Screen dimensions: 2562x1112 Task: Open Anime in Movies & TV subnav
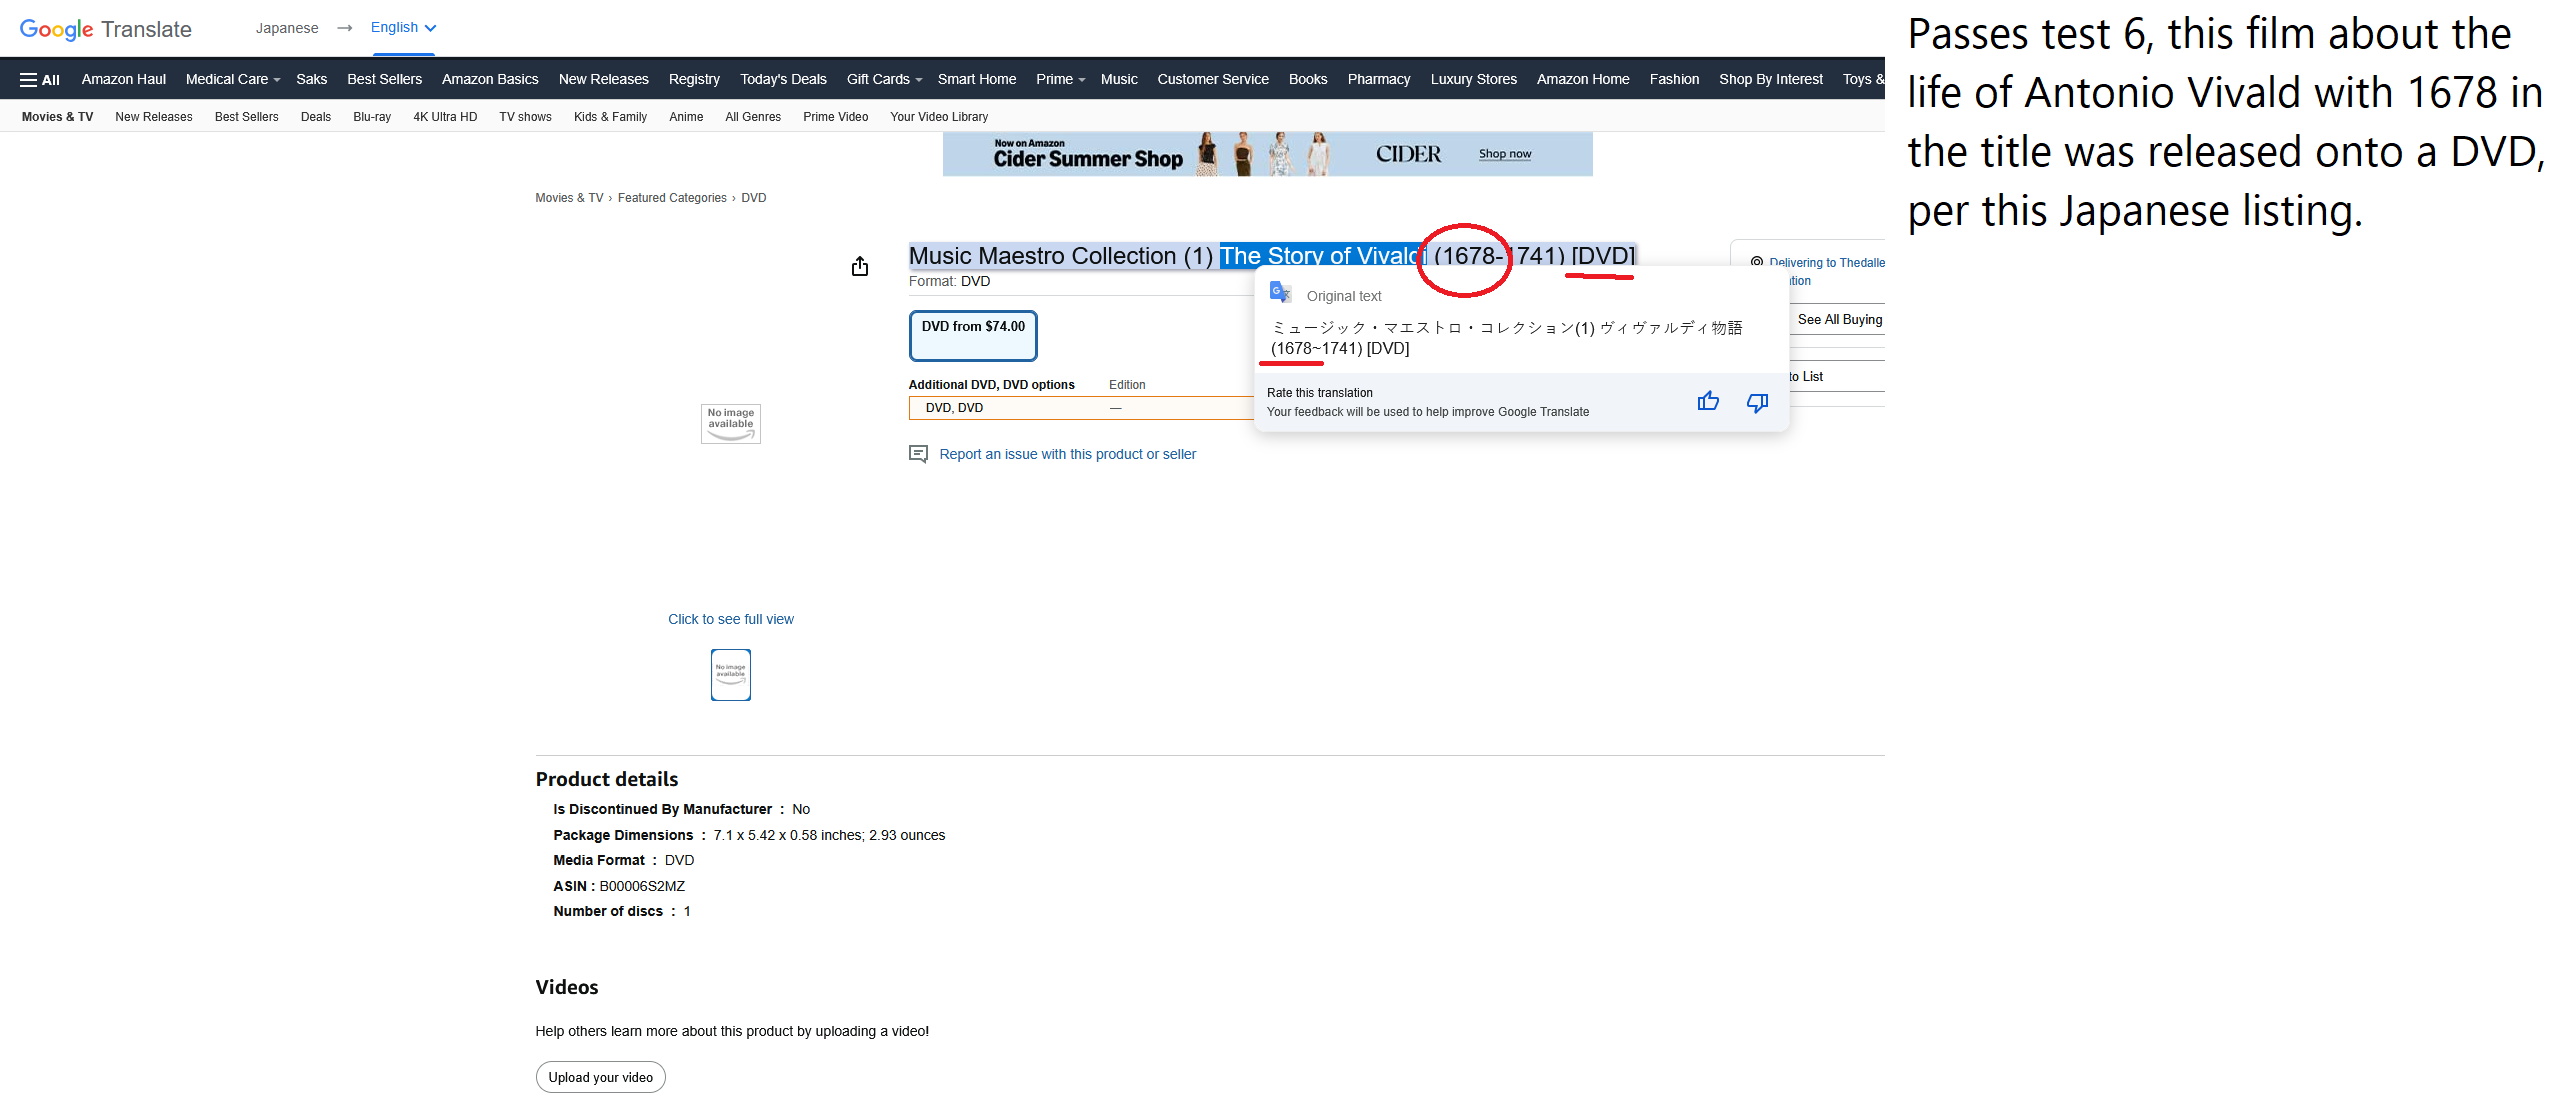686,117
